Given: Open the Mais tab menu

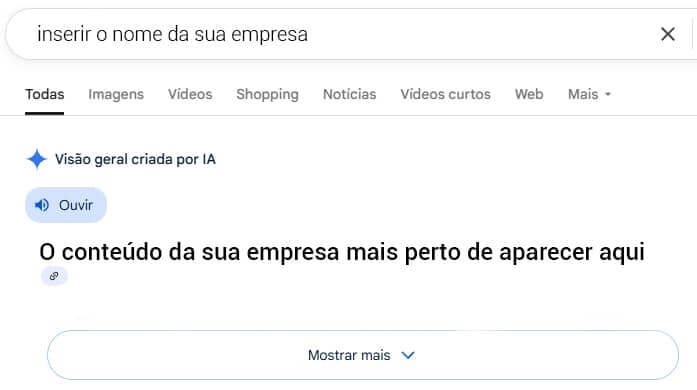Looking at the screenshot, I should 589,94.
